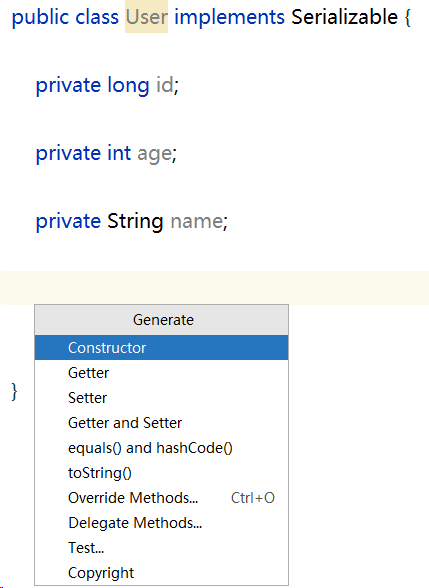Click the id field declaration

pos(107,85)
